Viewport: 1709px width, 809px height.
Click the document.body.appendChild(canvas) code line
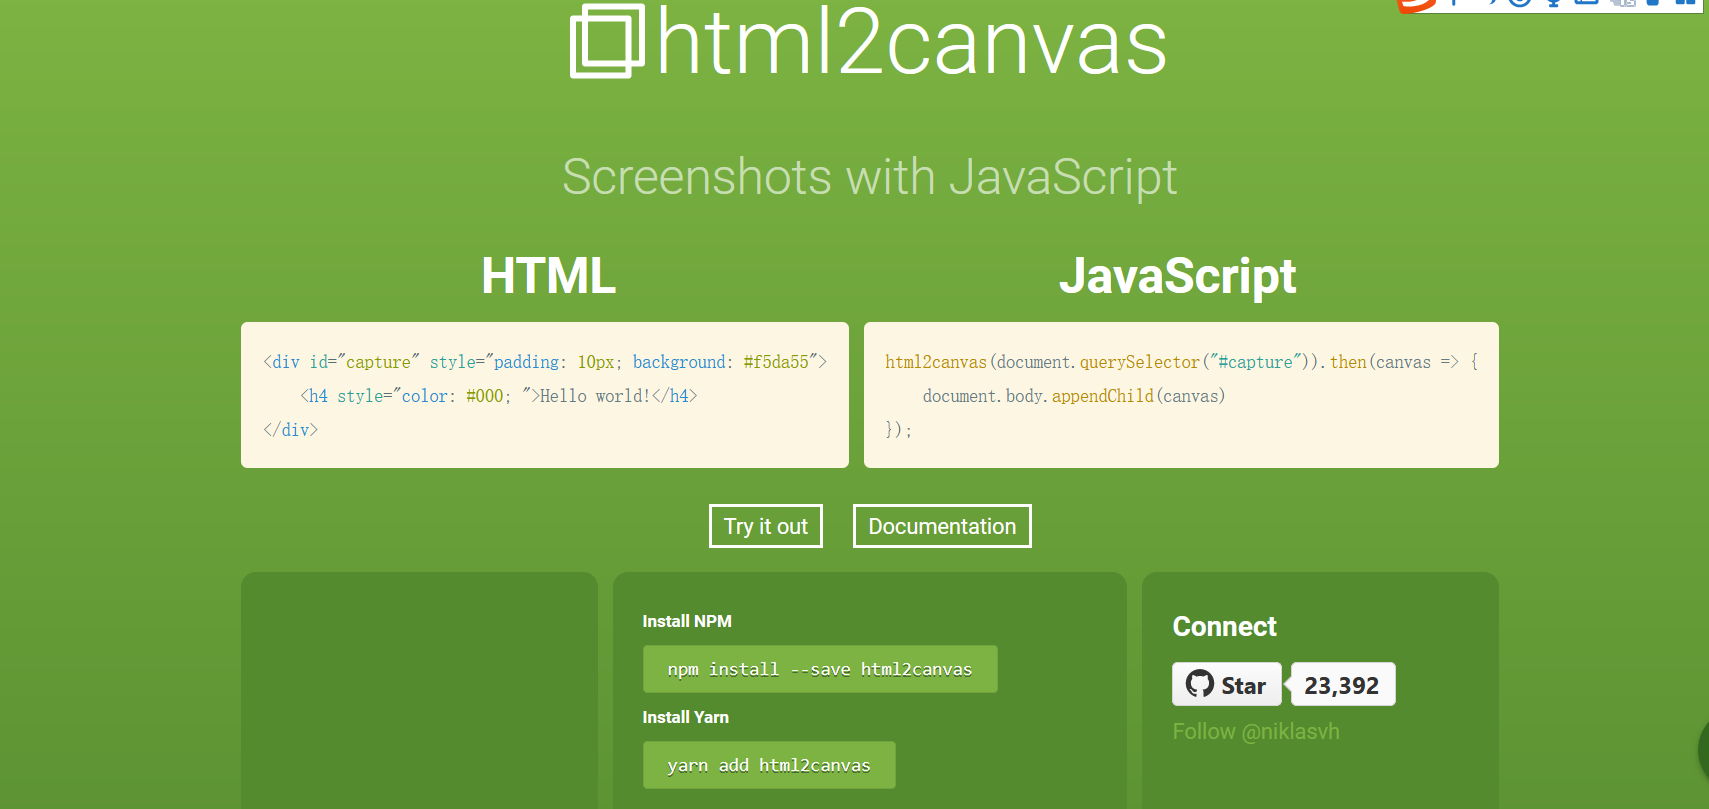(x=1074, y=396)
